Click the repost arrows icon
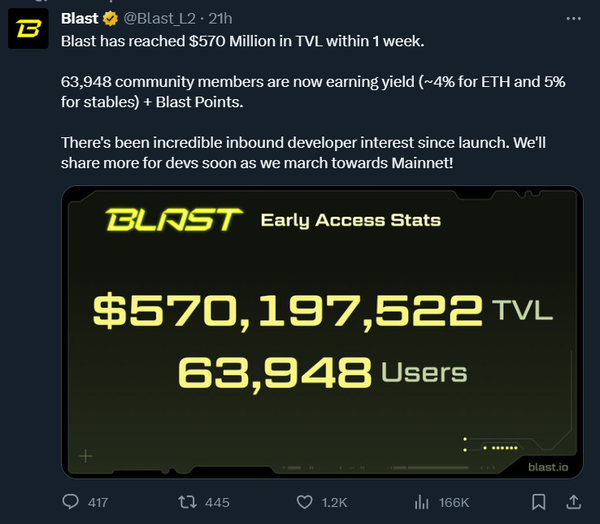 (x=185, y=501)
